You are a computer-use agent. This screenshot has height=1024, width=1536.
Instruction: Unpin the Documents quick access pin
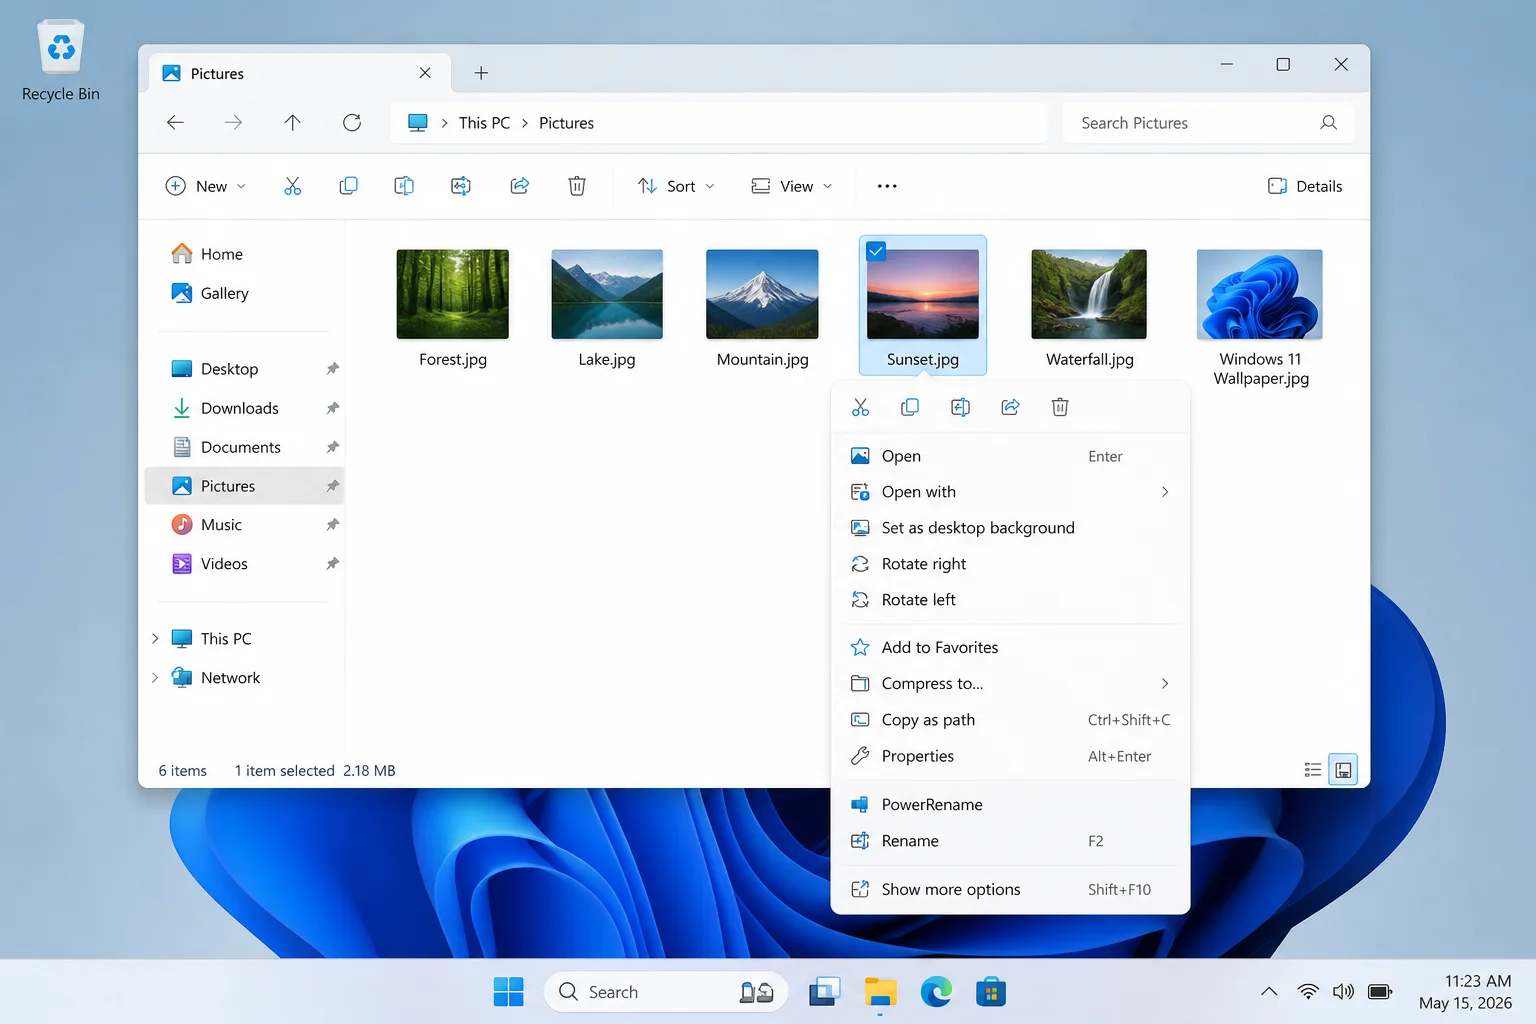click(x=332, y=447)
